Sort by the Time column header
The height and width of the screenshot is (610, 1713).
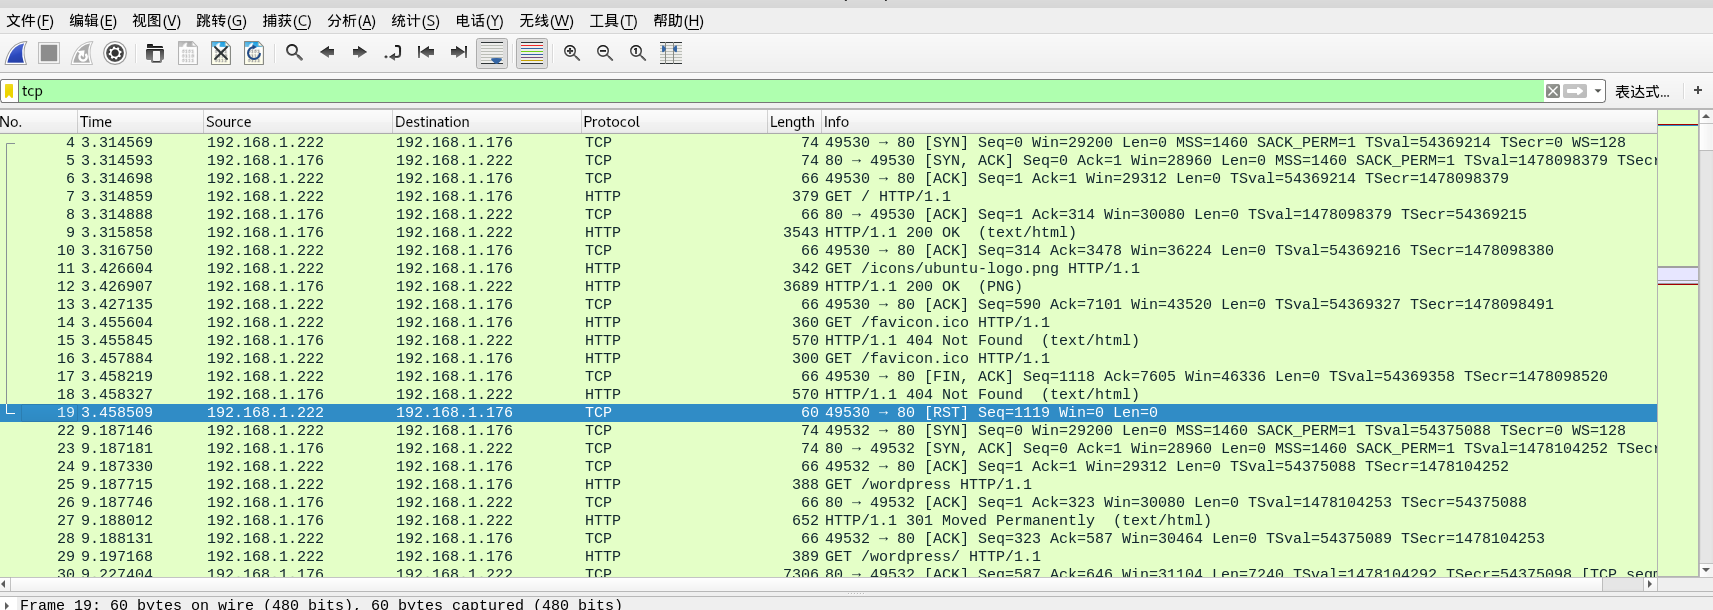click(141, 122)
